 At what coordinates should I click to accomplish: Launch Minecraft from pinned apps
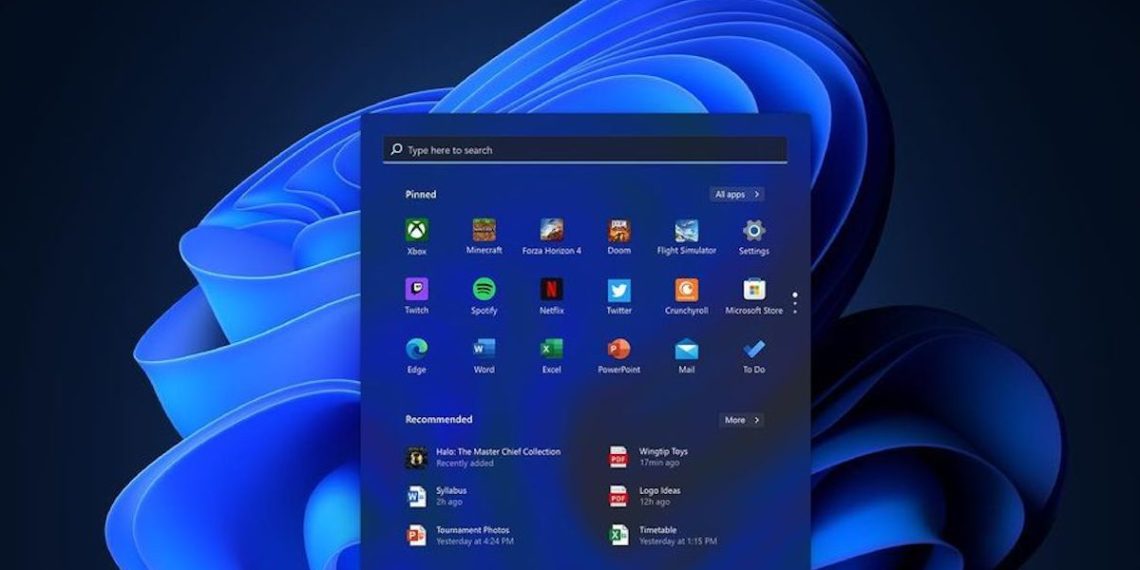pos(484,230)
